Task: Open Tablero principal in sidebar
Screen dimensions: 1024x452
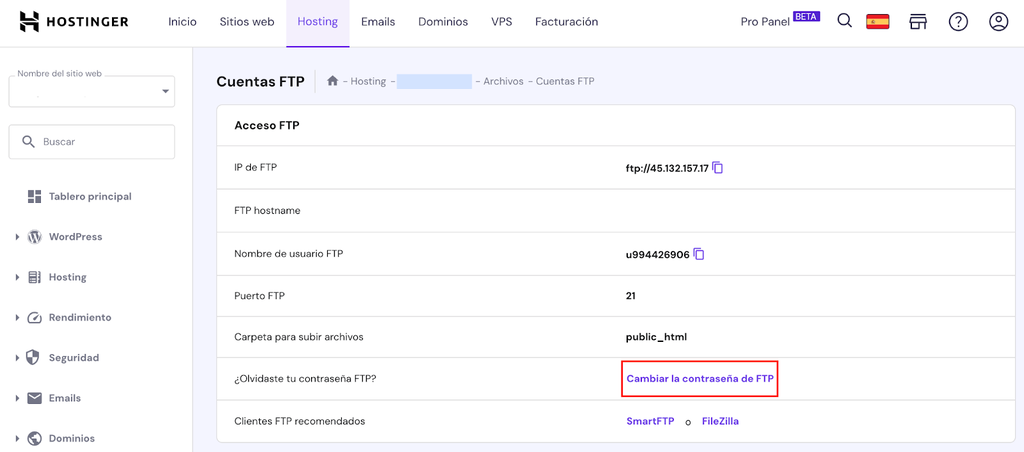Action: (90, 196)
